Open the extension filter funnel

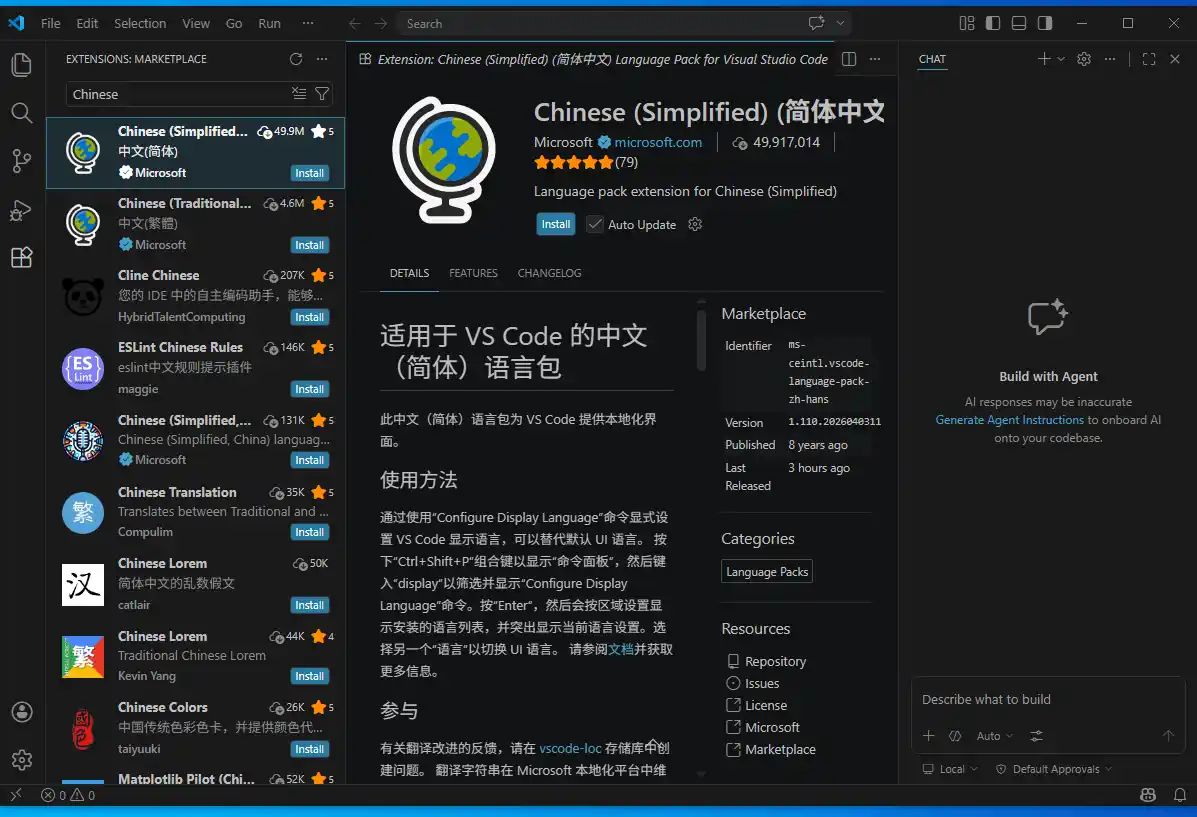pos(322,93)
